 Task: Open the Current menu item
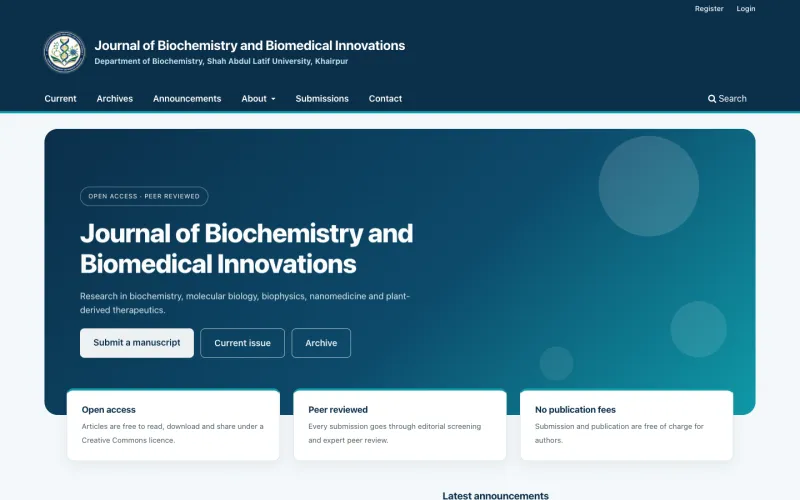pos(60,98)
